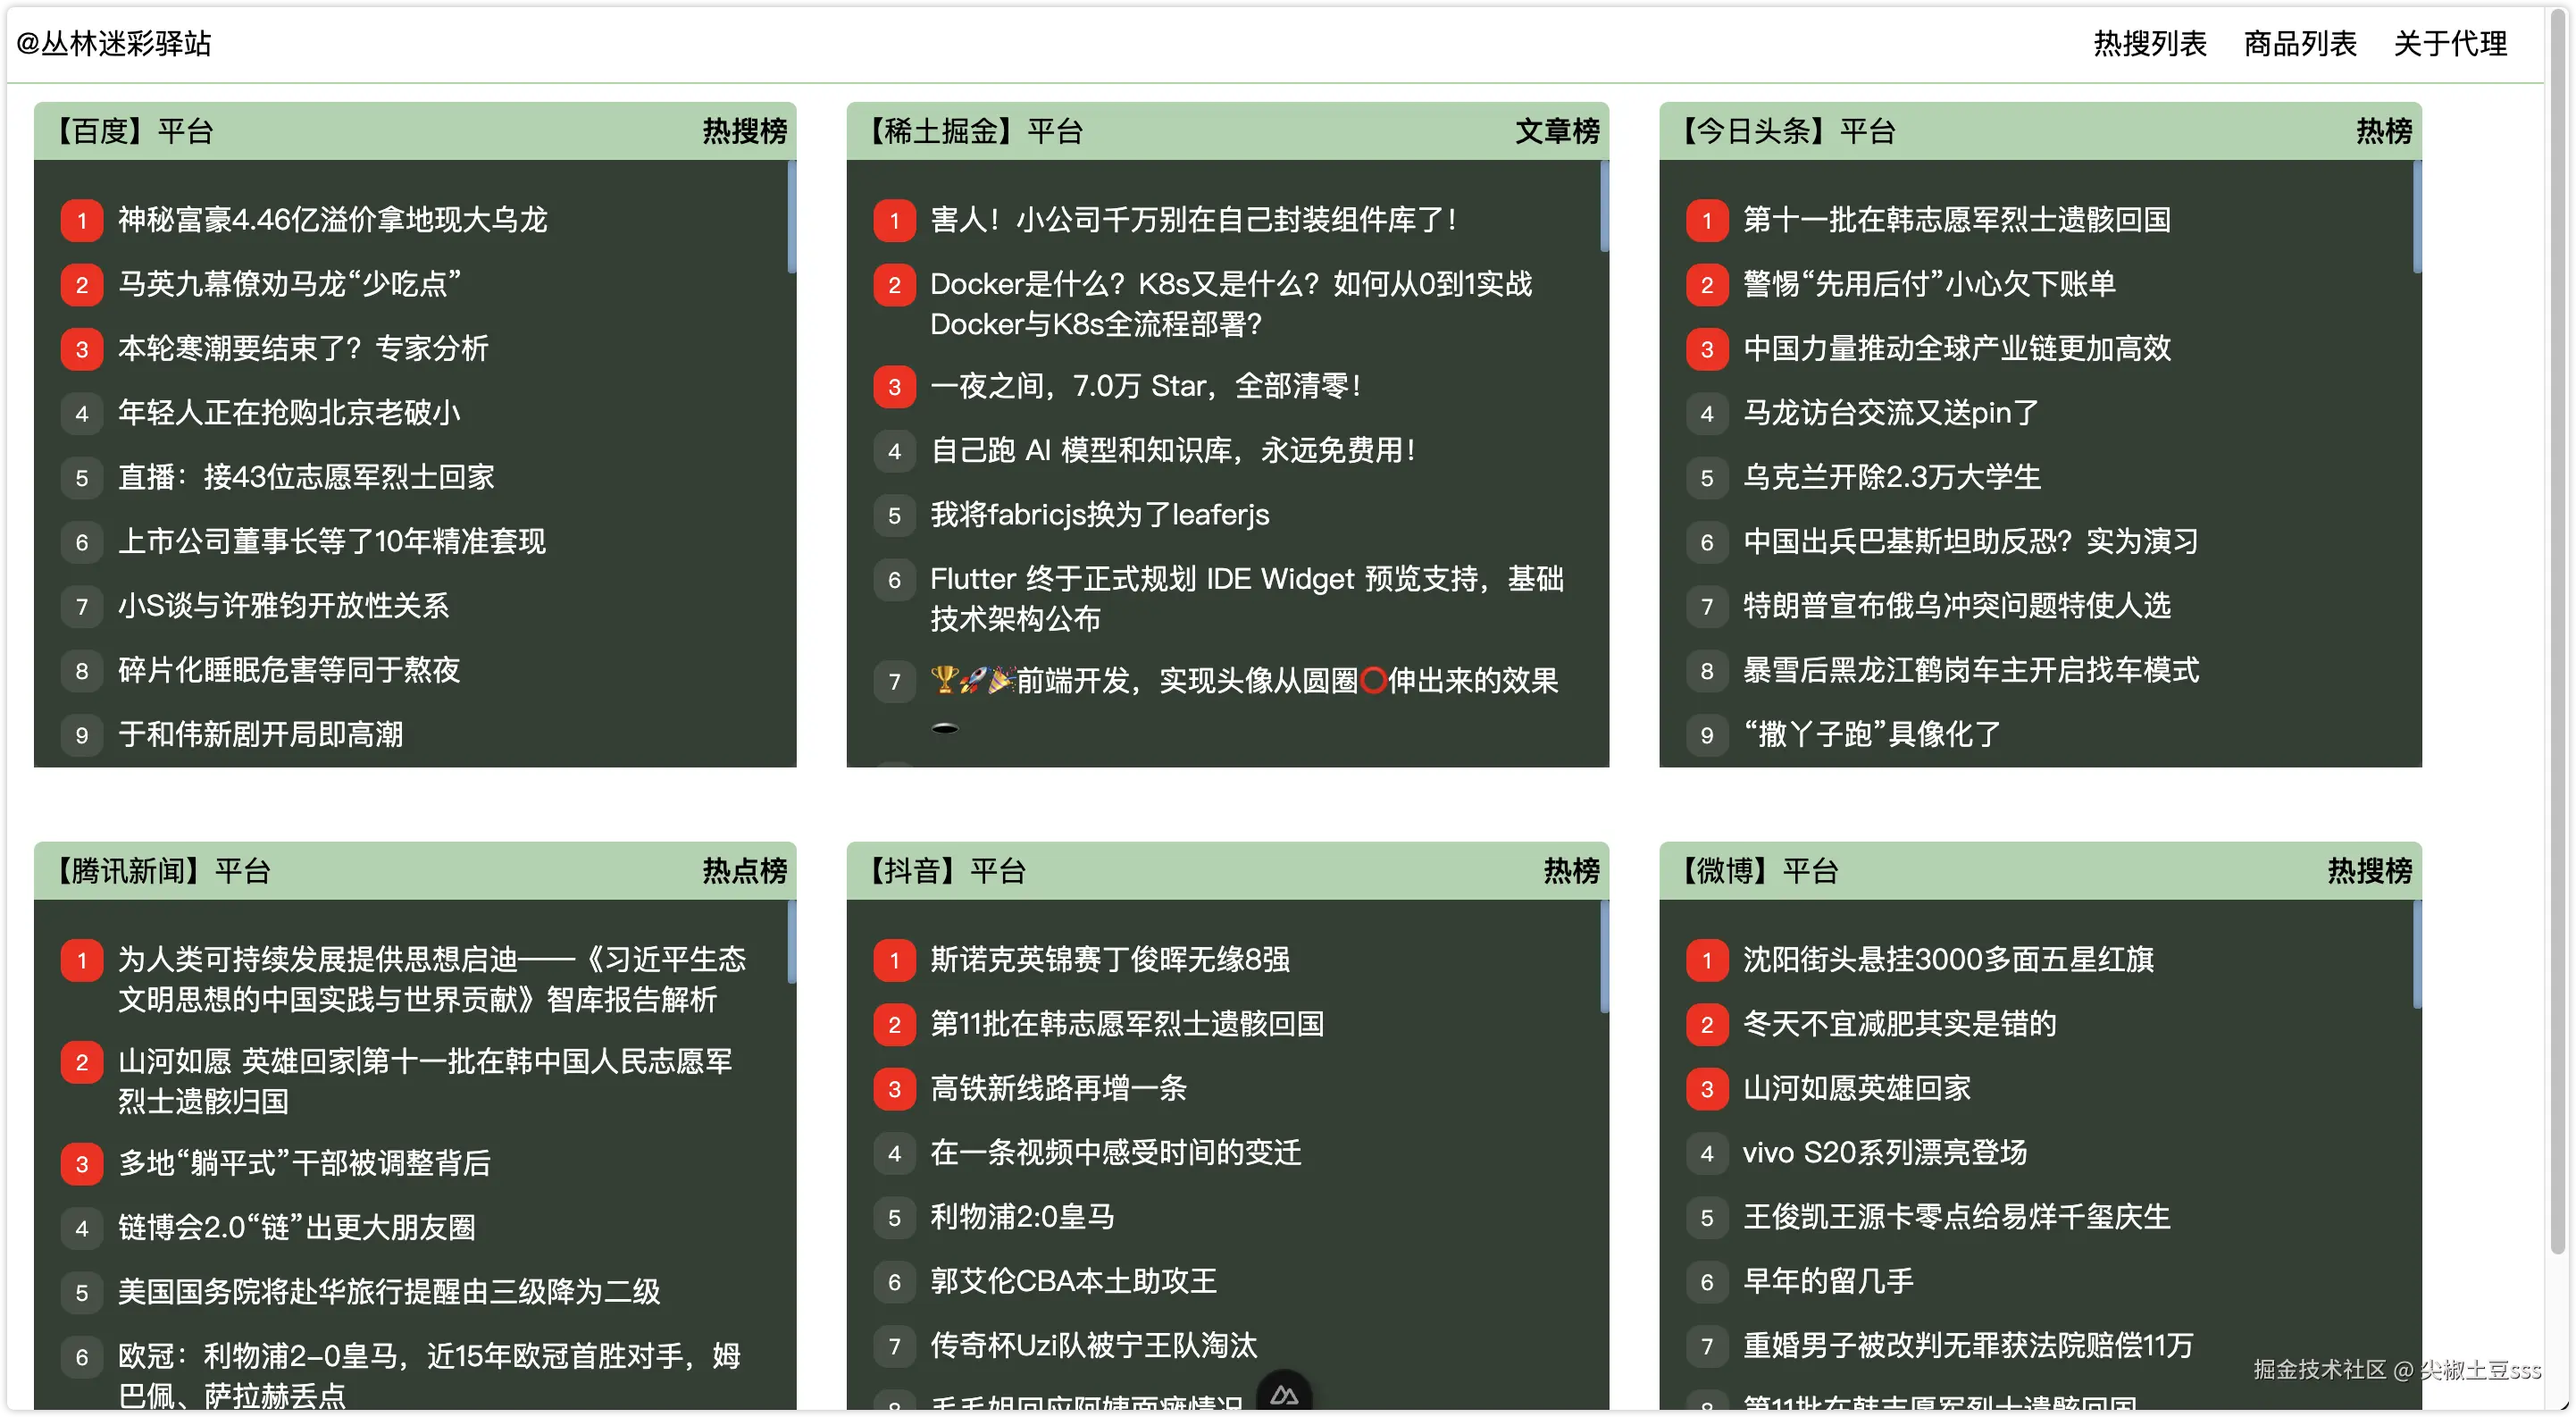The image size is (2576, 1417).
Task: Click the 【抖音】平台 panel header
Action: pyautogui.click(x=1228, y=871)
